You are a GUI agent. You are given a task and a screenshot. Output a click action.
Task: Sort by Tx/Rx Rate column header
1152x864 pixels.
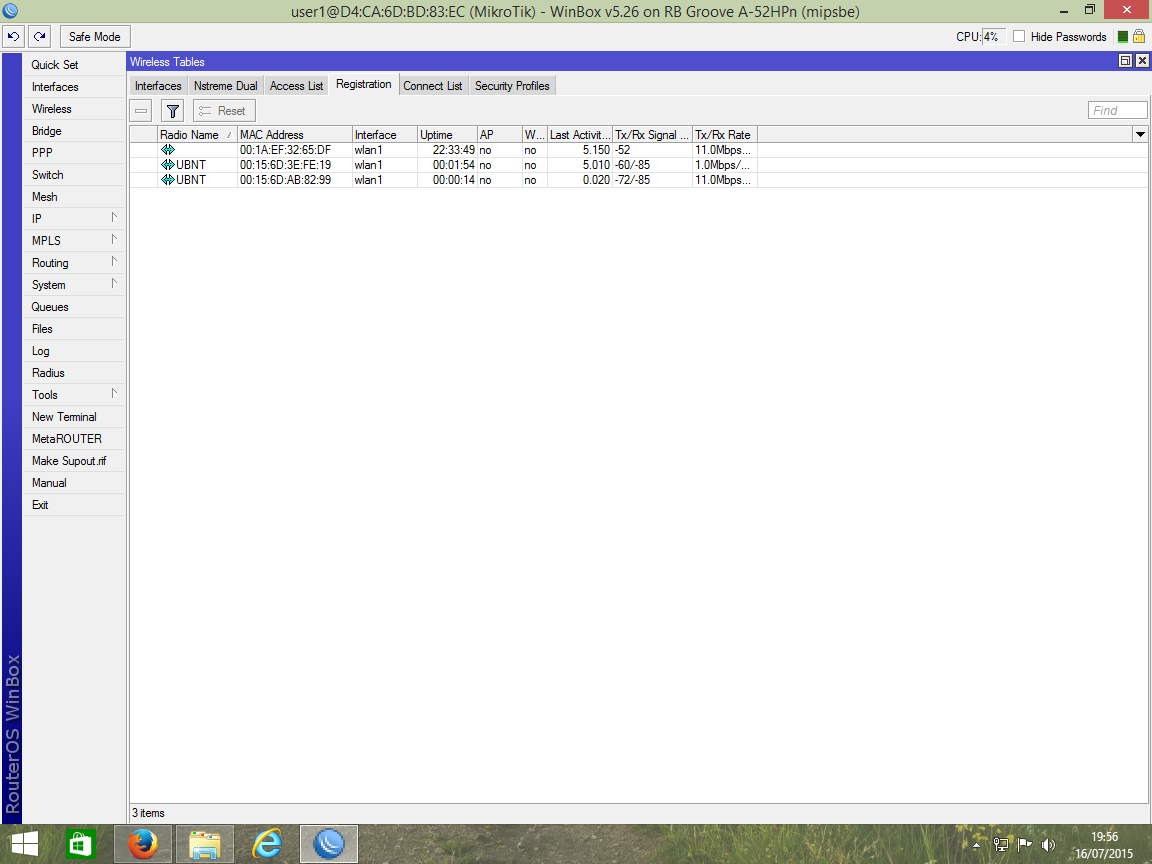[724, 134]
